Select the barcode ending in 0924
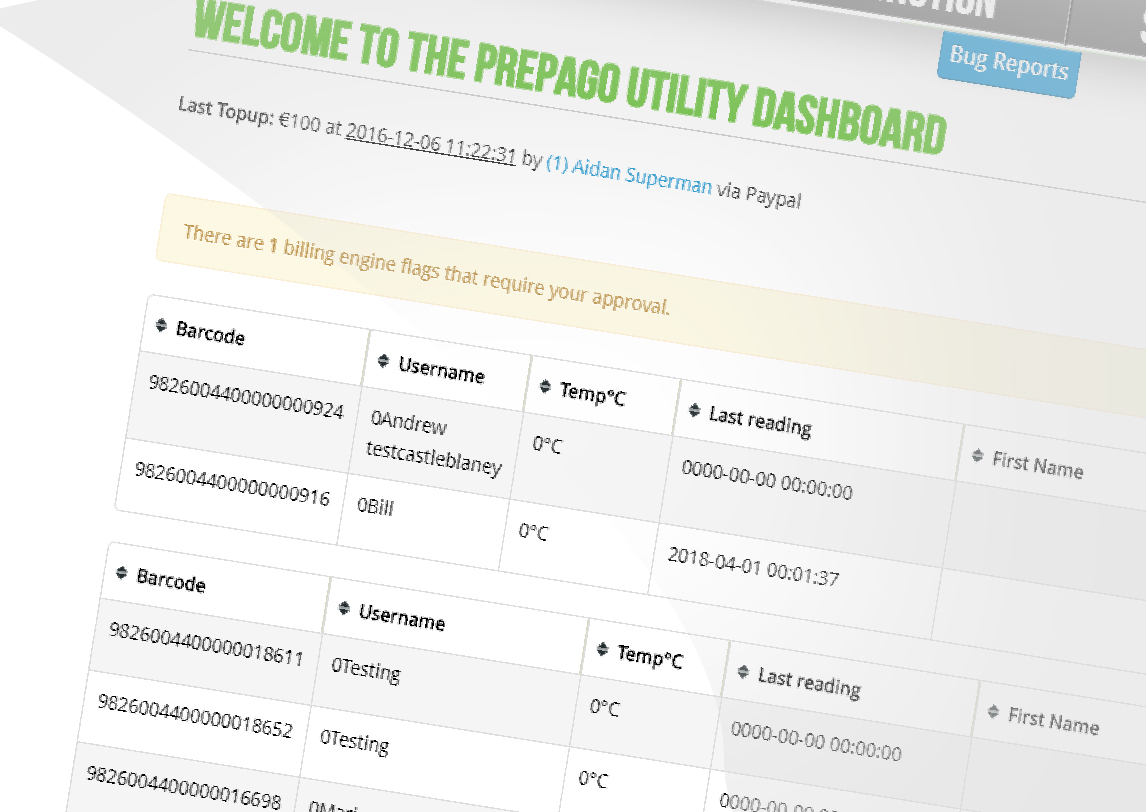The height and width of the screenshot is (812, 1146). tap(246, 395)
